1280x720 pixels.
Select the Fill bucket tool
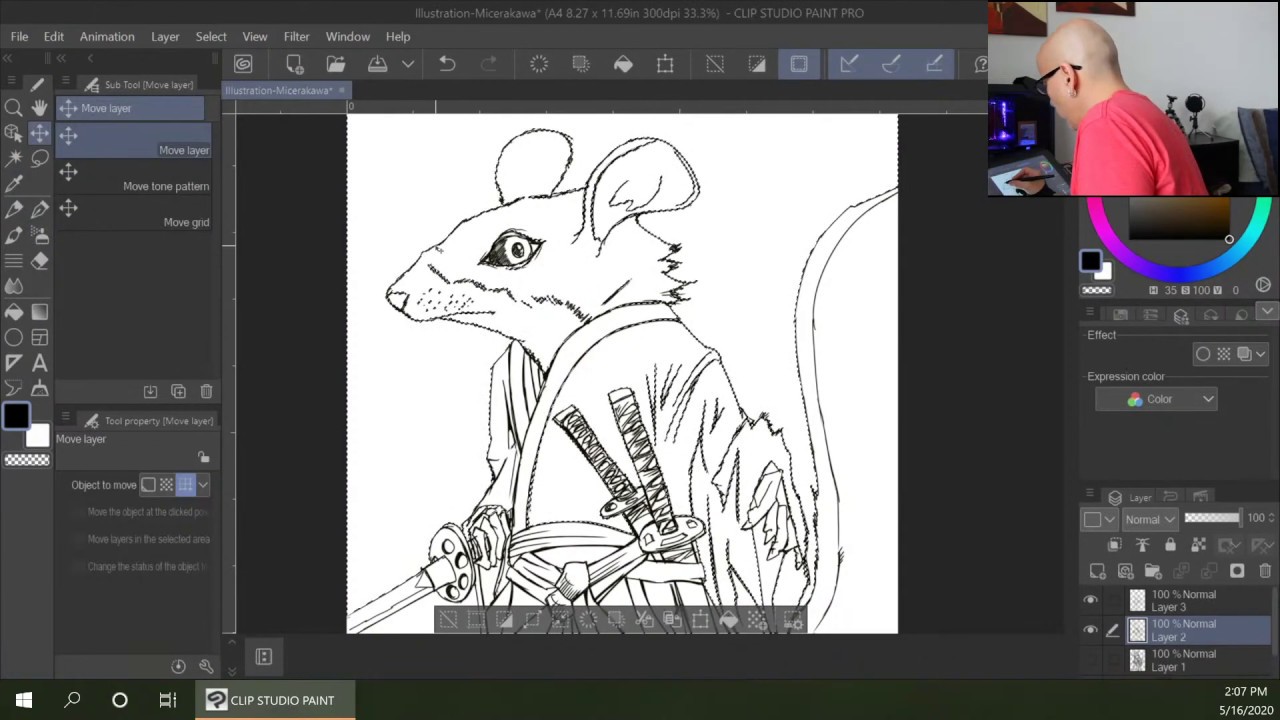pyautogui.click(x=14, y=312)
